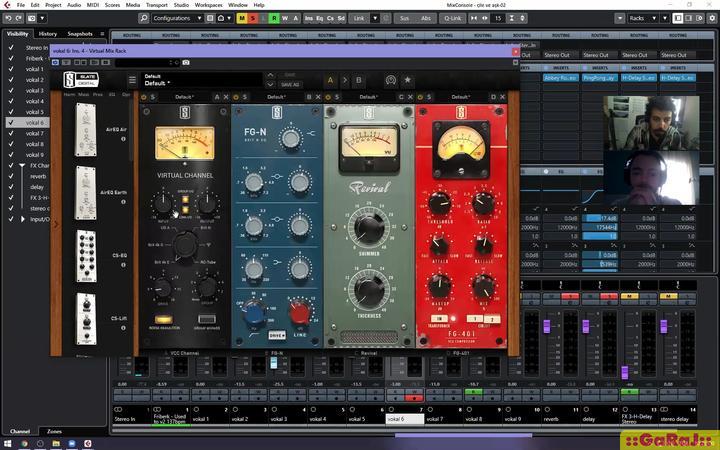Toggle visibility checkmark for reverb

point(11,176)
